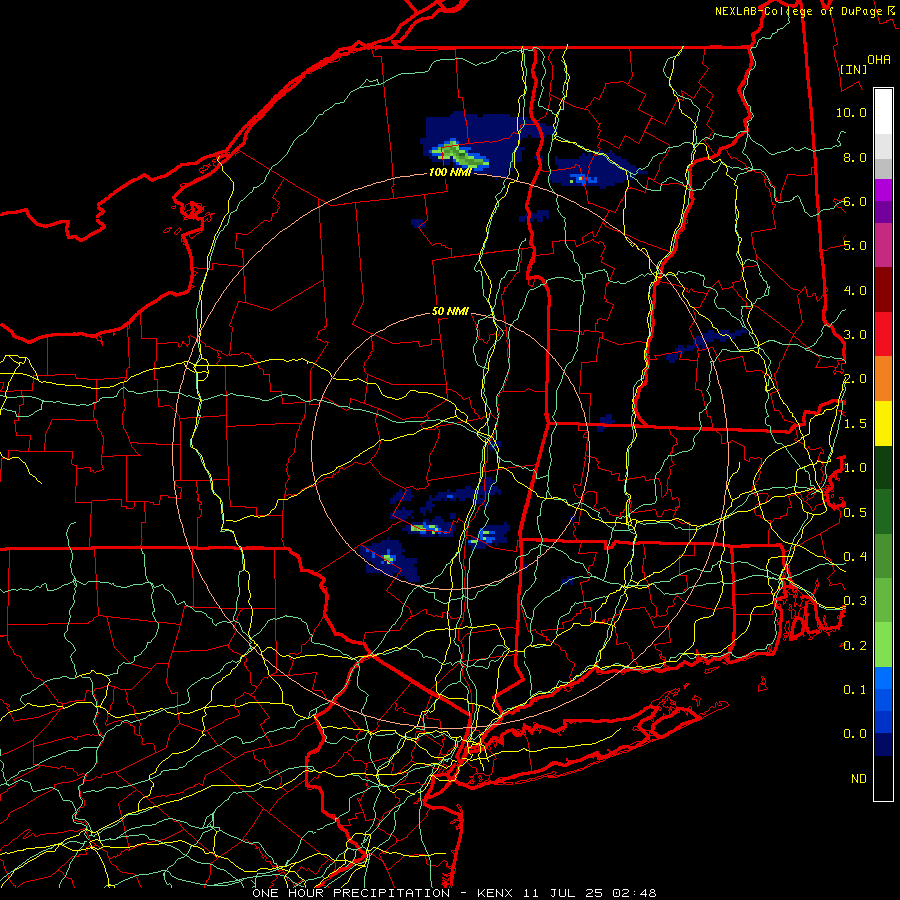
Task: Pick the navy swatch below 0.0
Action: click(x=883, y=744)
